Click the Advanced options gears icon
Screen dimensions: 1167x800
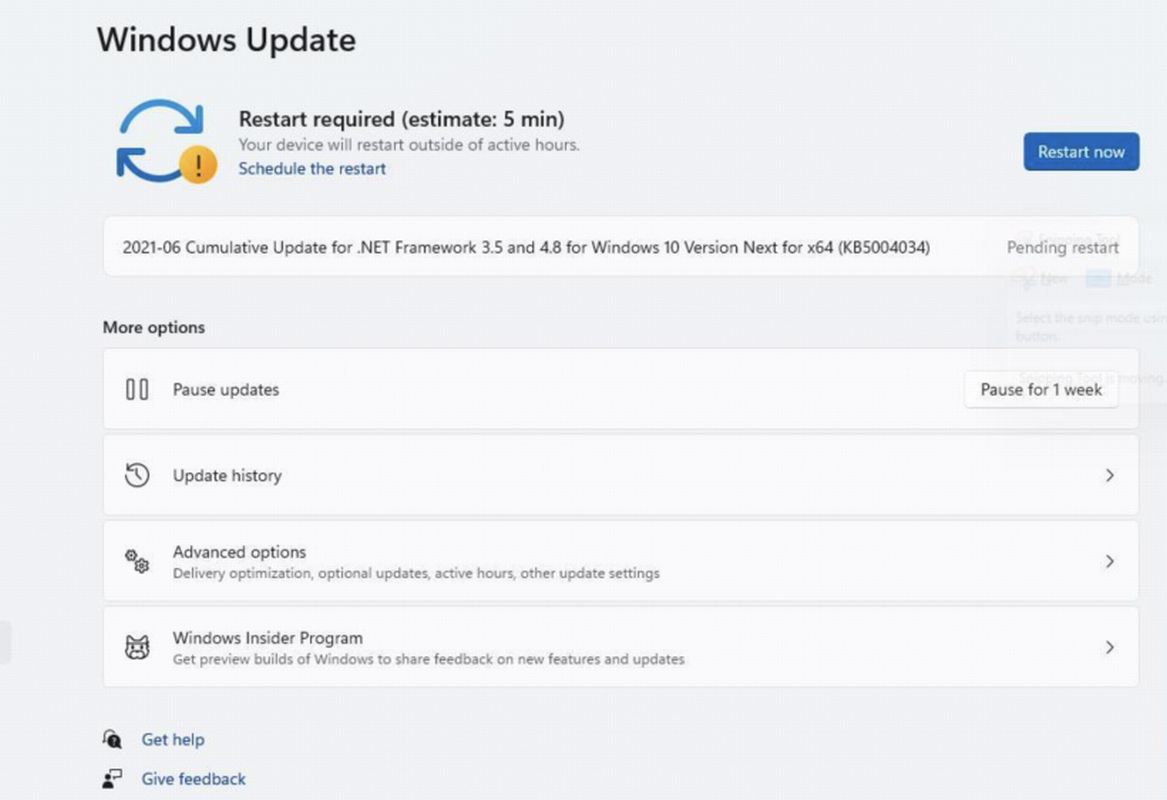click(x=137, y=561)
